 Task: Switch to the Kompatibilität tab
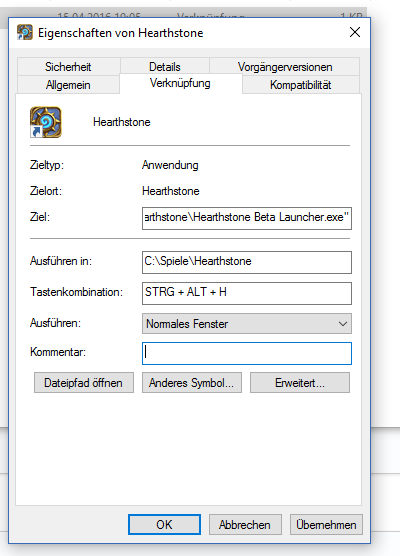coord(301,85)
